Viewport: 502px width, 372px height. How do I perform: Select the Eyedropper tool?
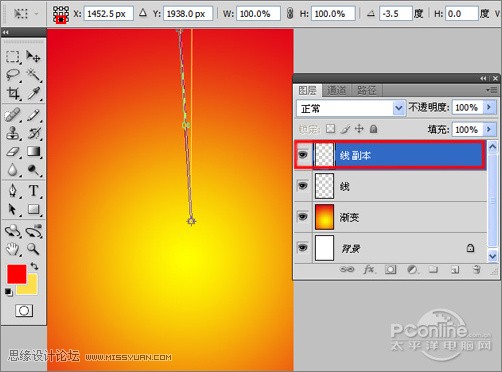[x=33, y=93]
